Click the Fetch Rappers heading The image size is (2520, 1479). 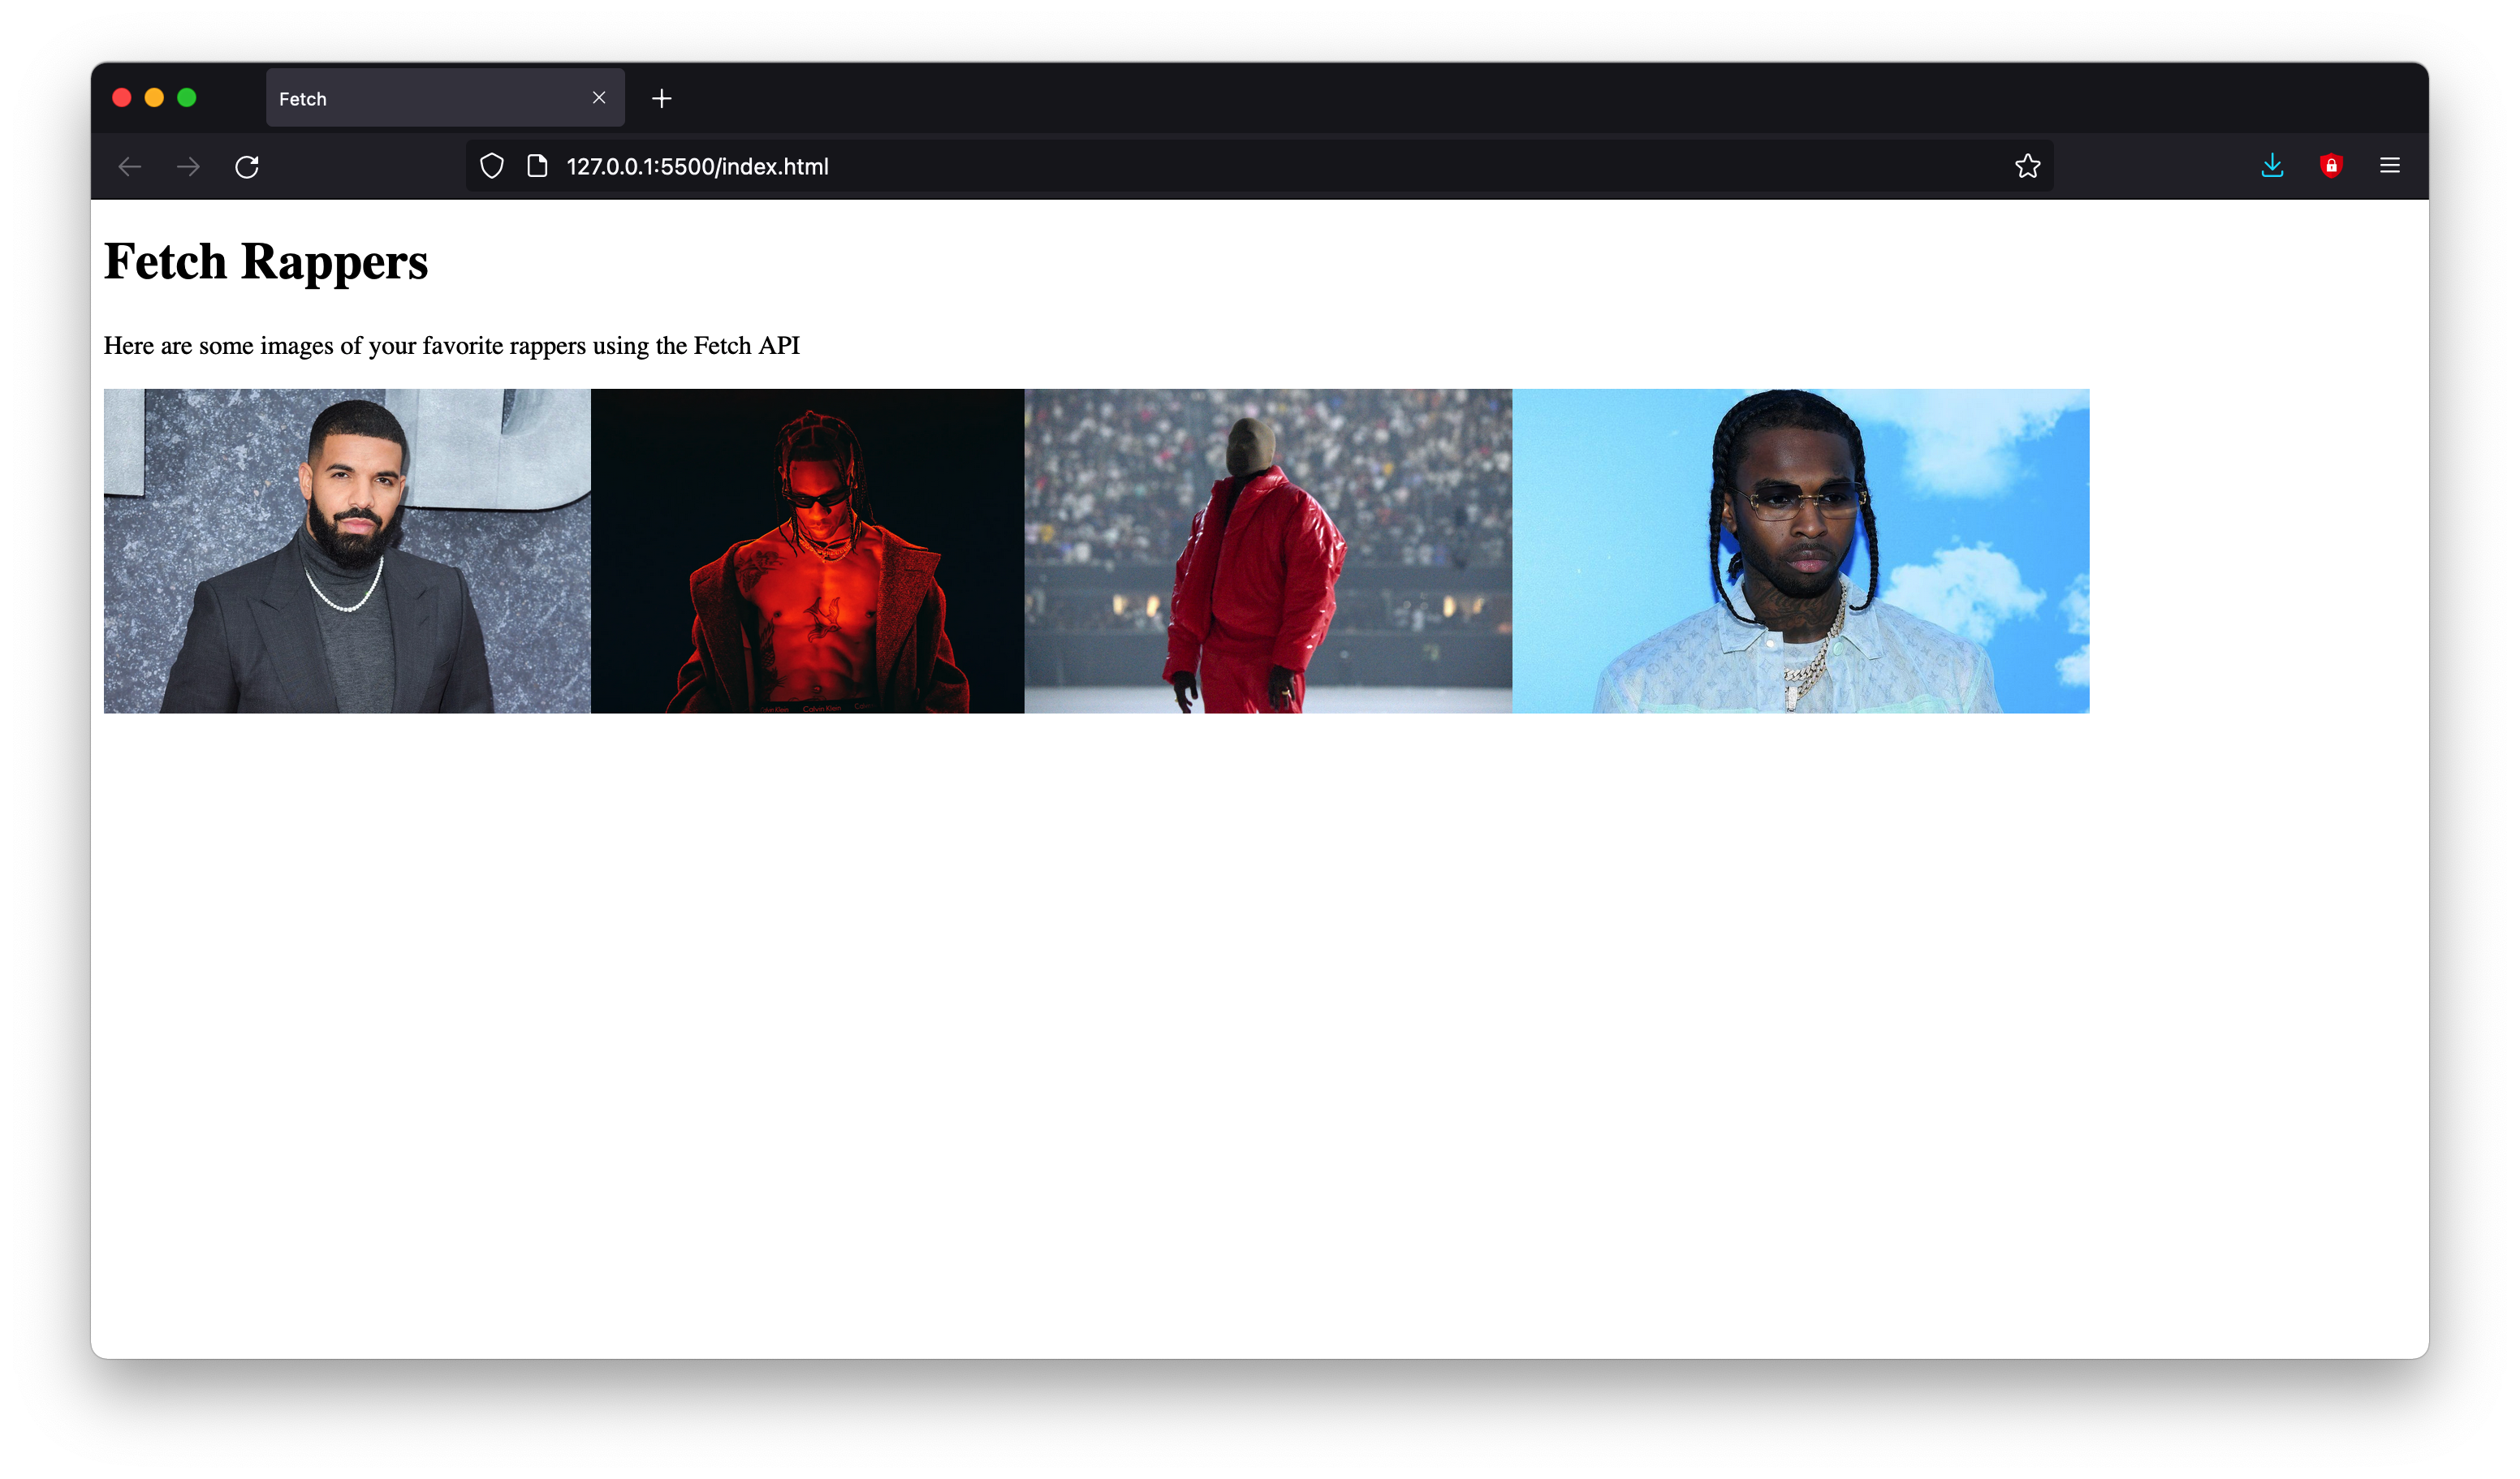pyautogui.click(x=266, y=262)
